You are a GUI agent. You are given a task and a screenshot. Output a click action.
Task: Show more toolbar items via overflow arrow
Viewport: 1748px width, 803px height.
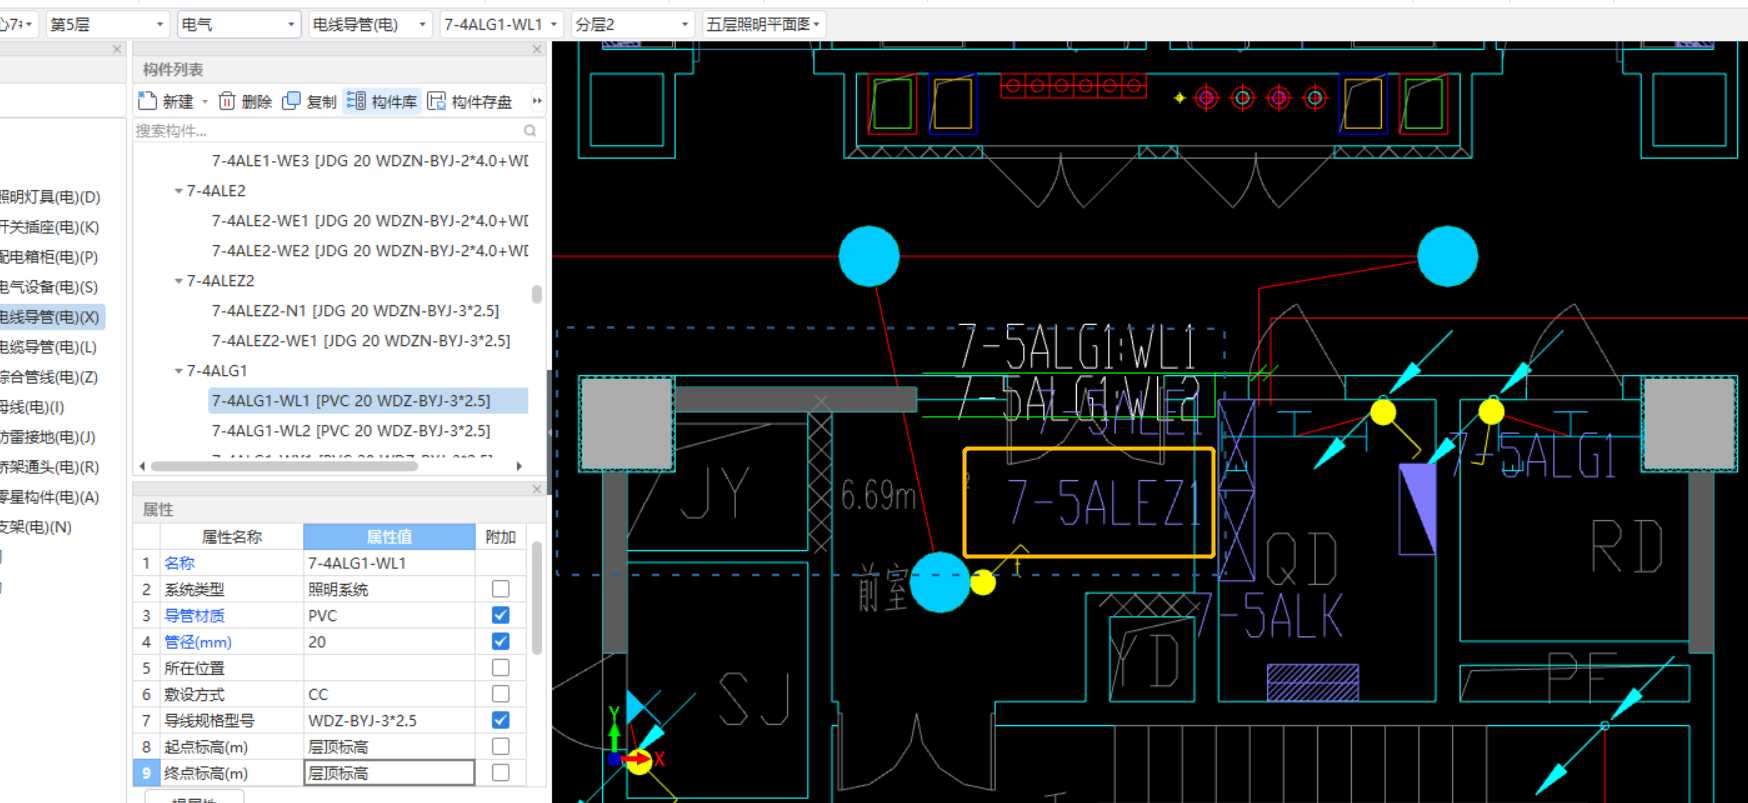pos(537,101)
